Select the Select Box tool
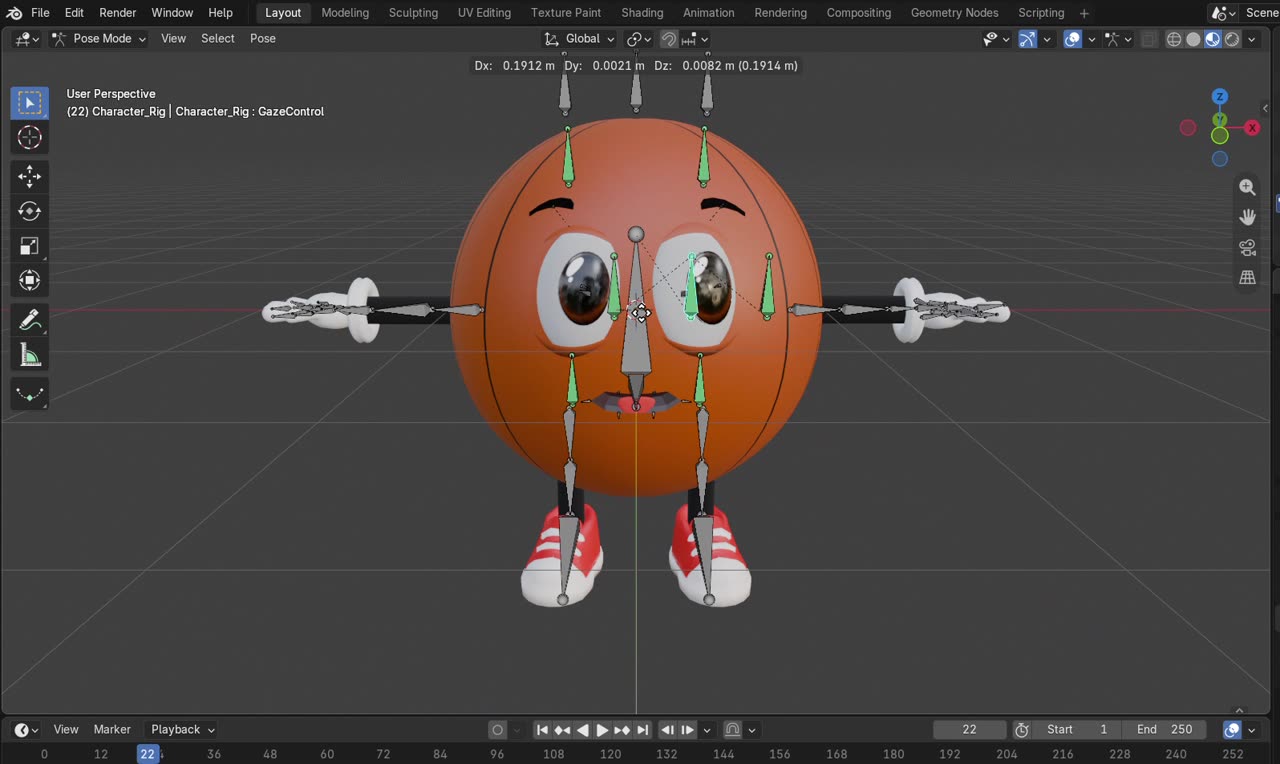 [29, 103]
